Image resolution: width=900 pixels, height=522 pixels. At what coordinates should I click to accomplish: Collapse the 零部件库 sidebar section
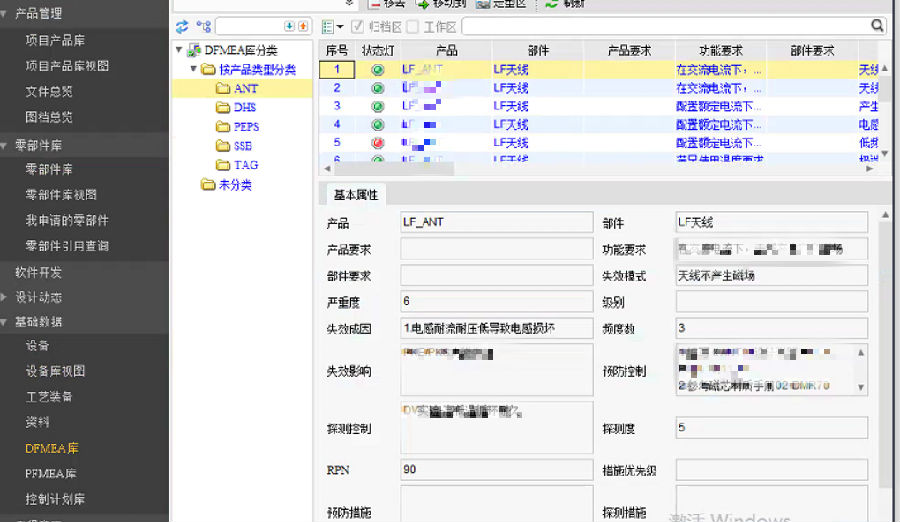coord(6,145)
